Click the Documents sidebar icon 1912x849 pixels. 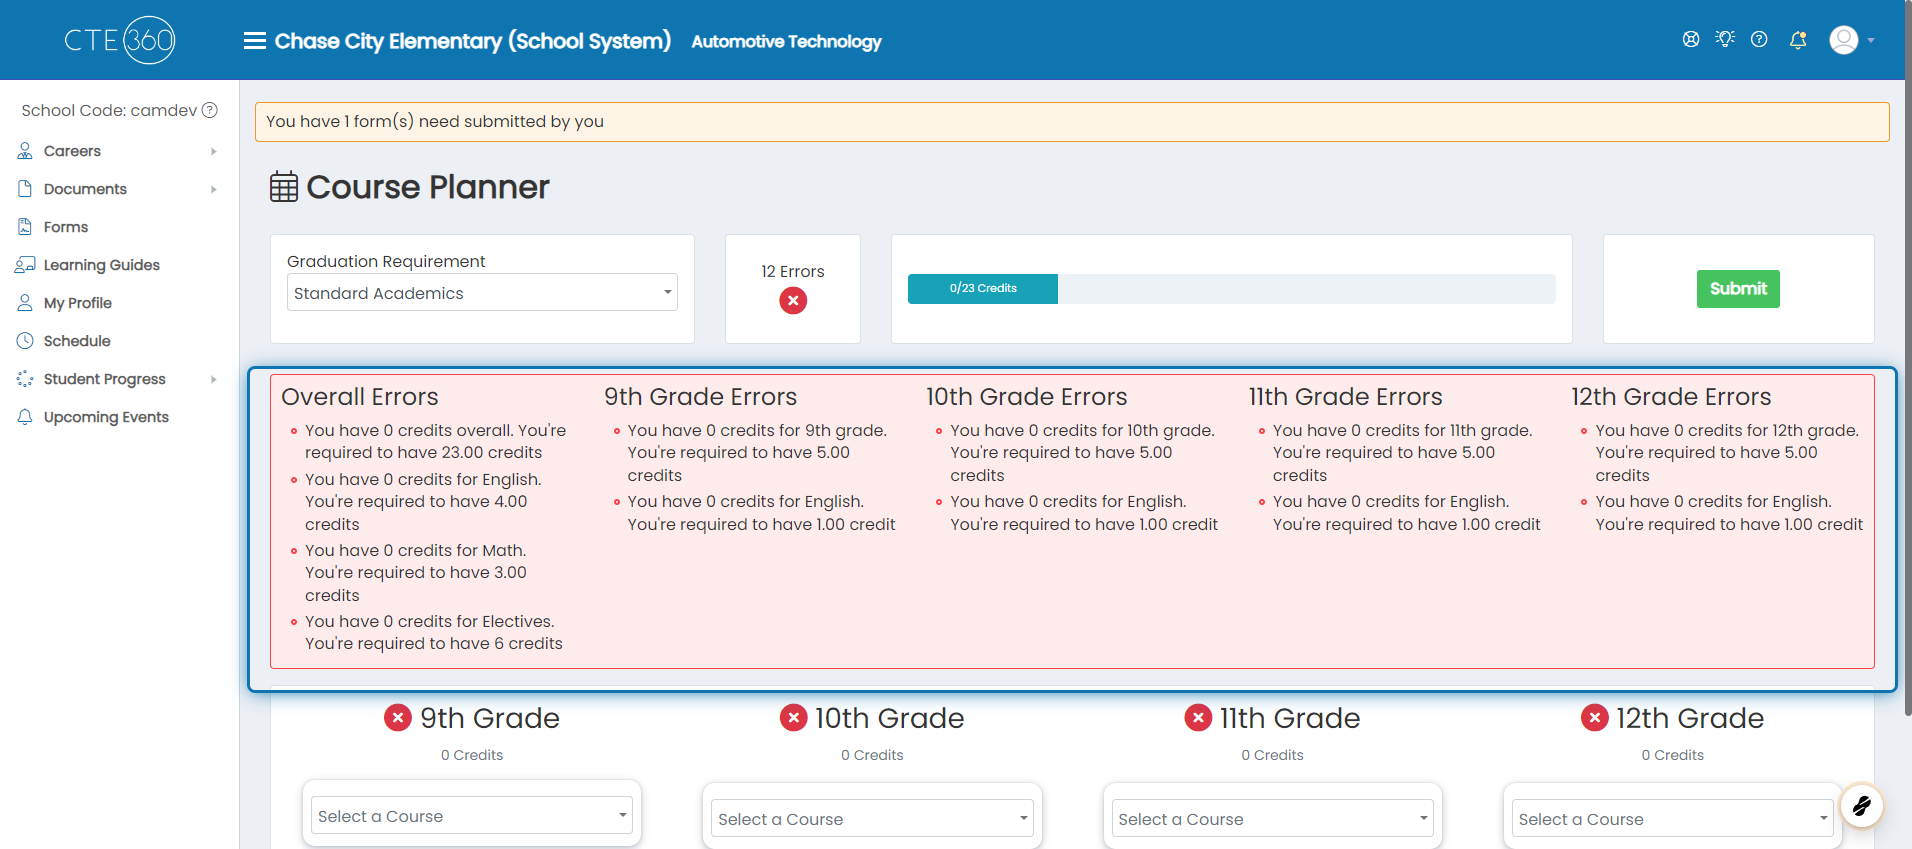point(25,189)
